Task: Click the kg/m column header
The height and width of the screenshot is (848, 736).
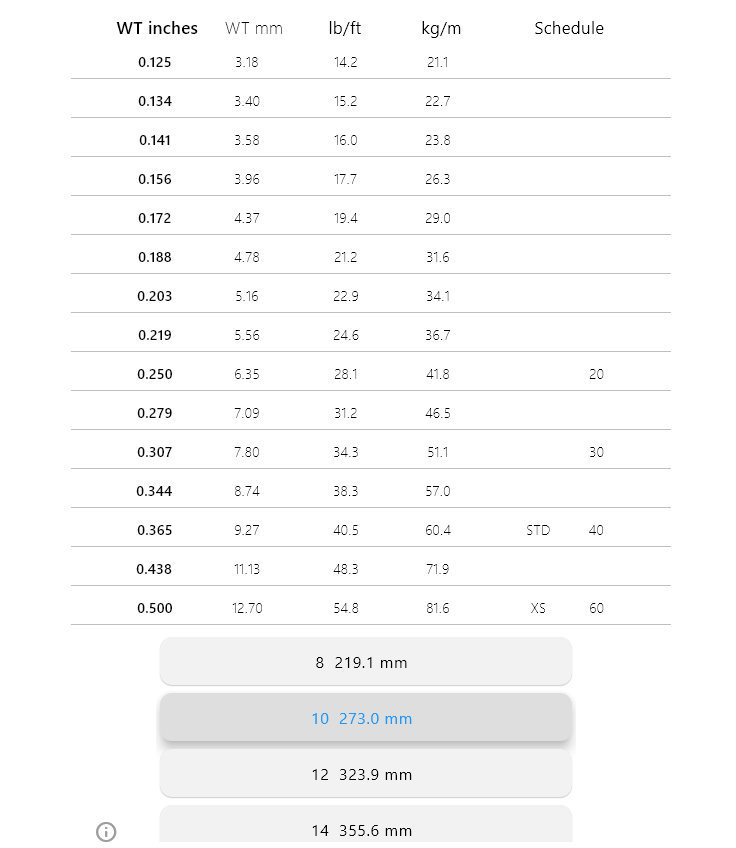Action: point(439,28)
